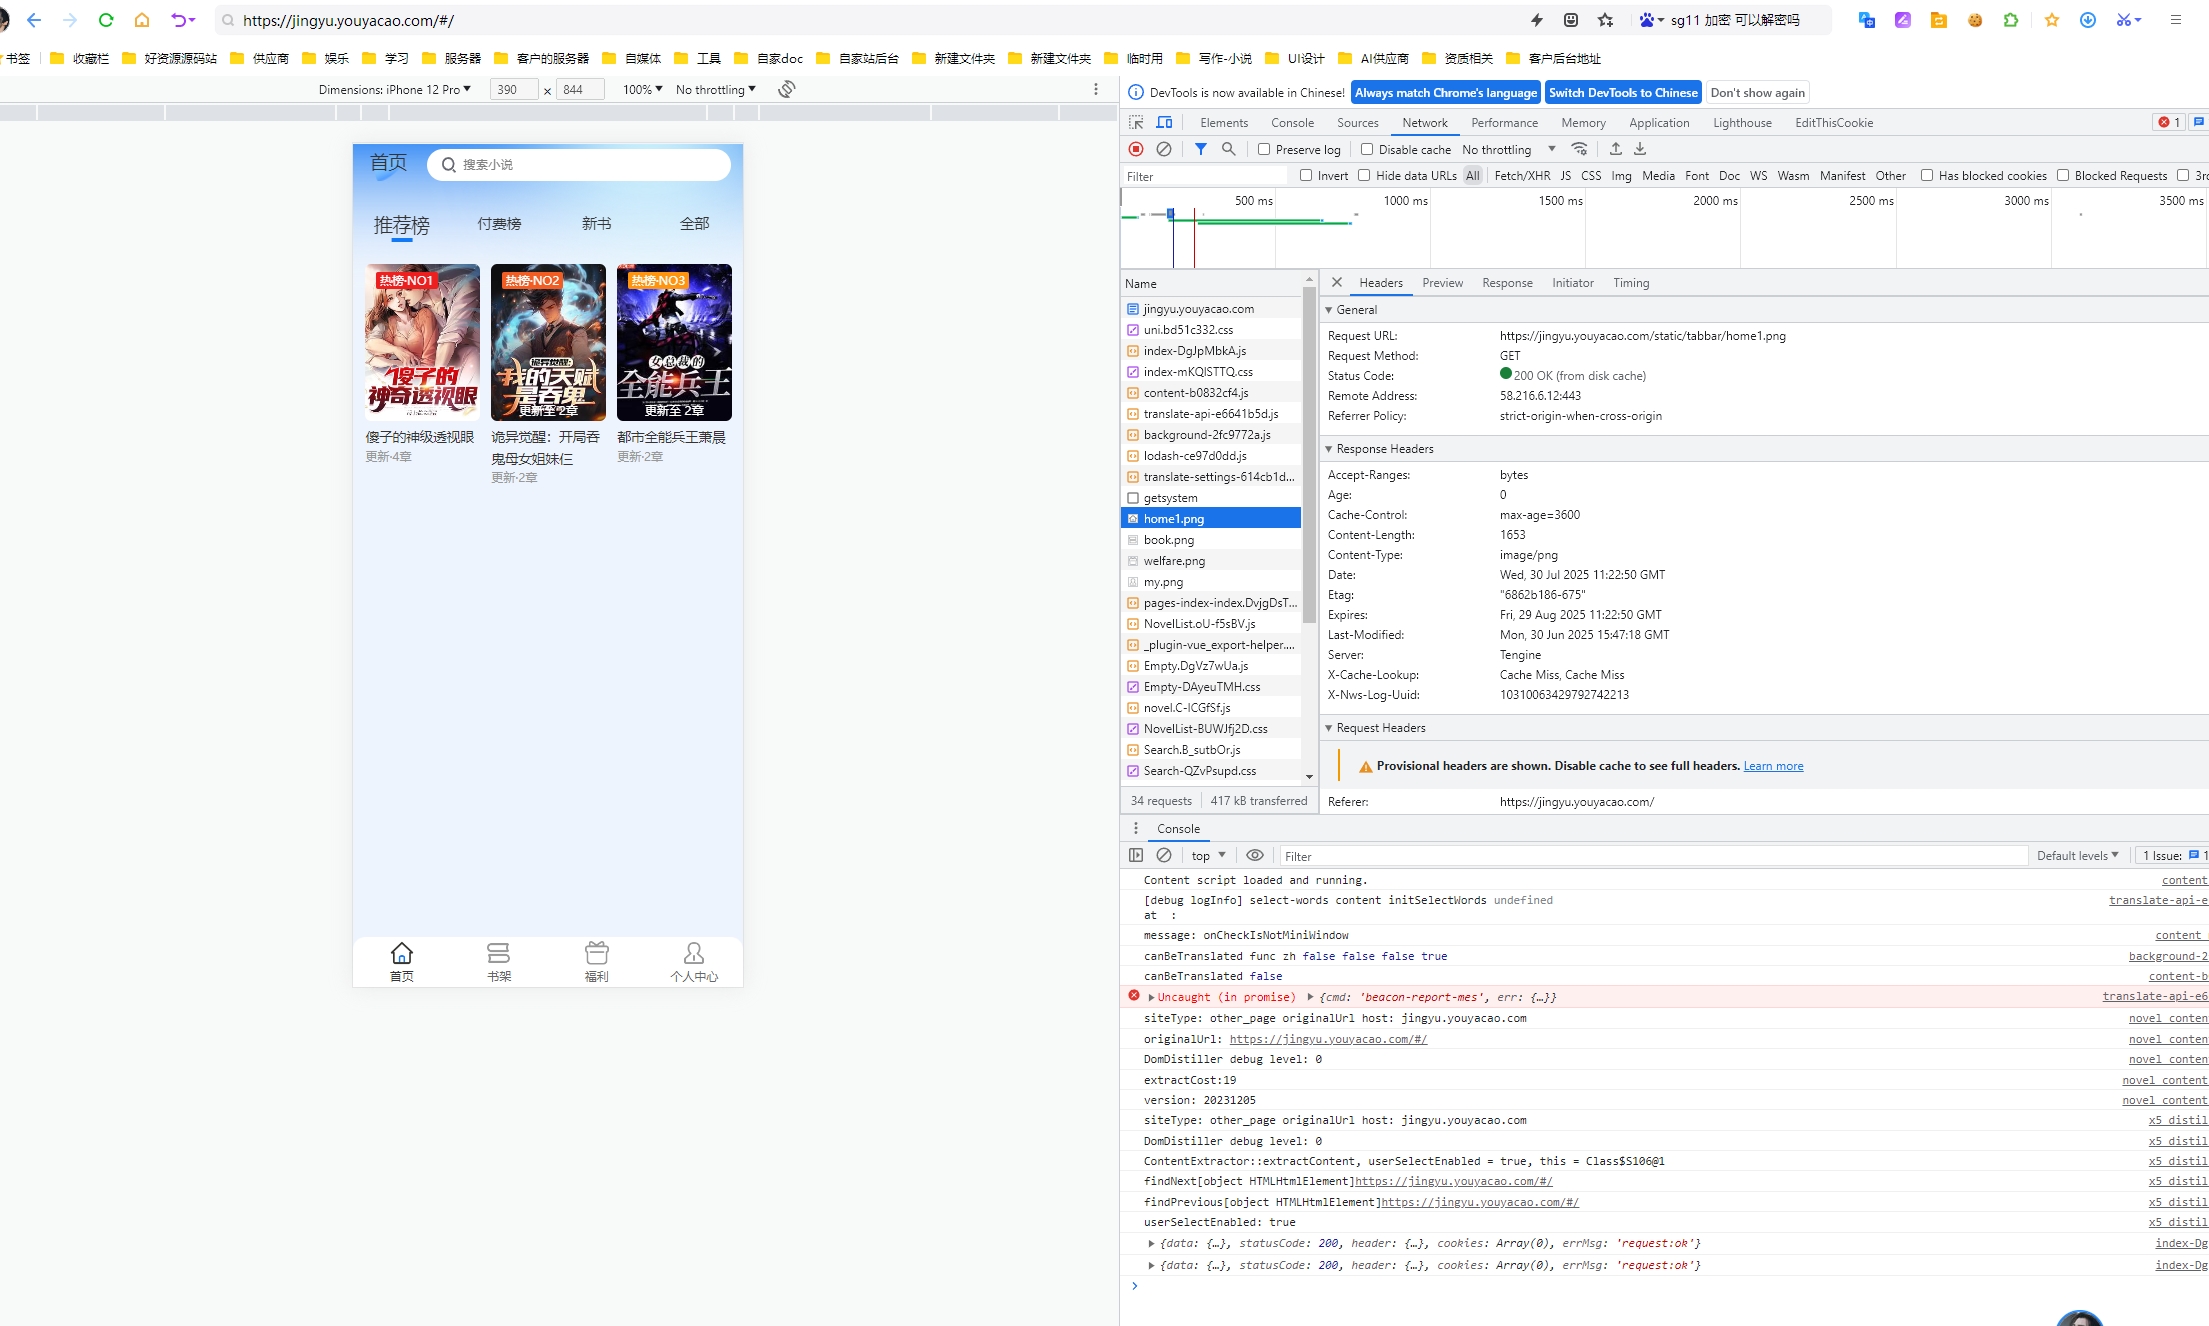Screen dimensions: 2209x1326
Task: Open the 100% zoom dropdown
Action: [642, 89]
